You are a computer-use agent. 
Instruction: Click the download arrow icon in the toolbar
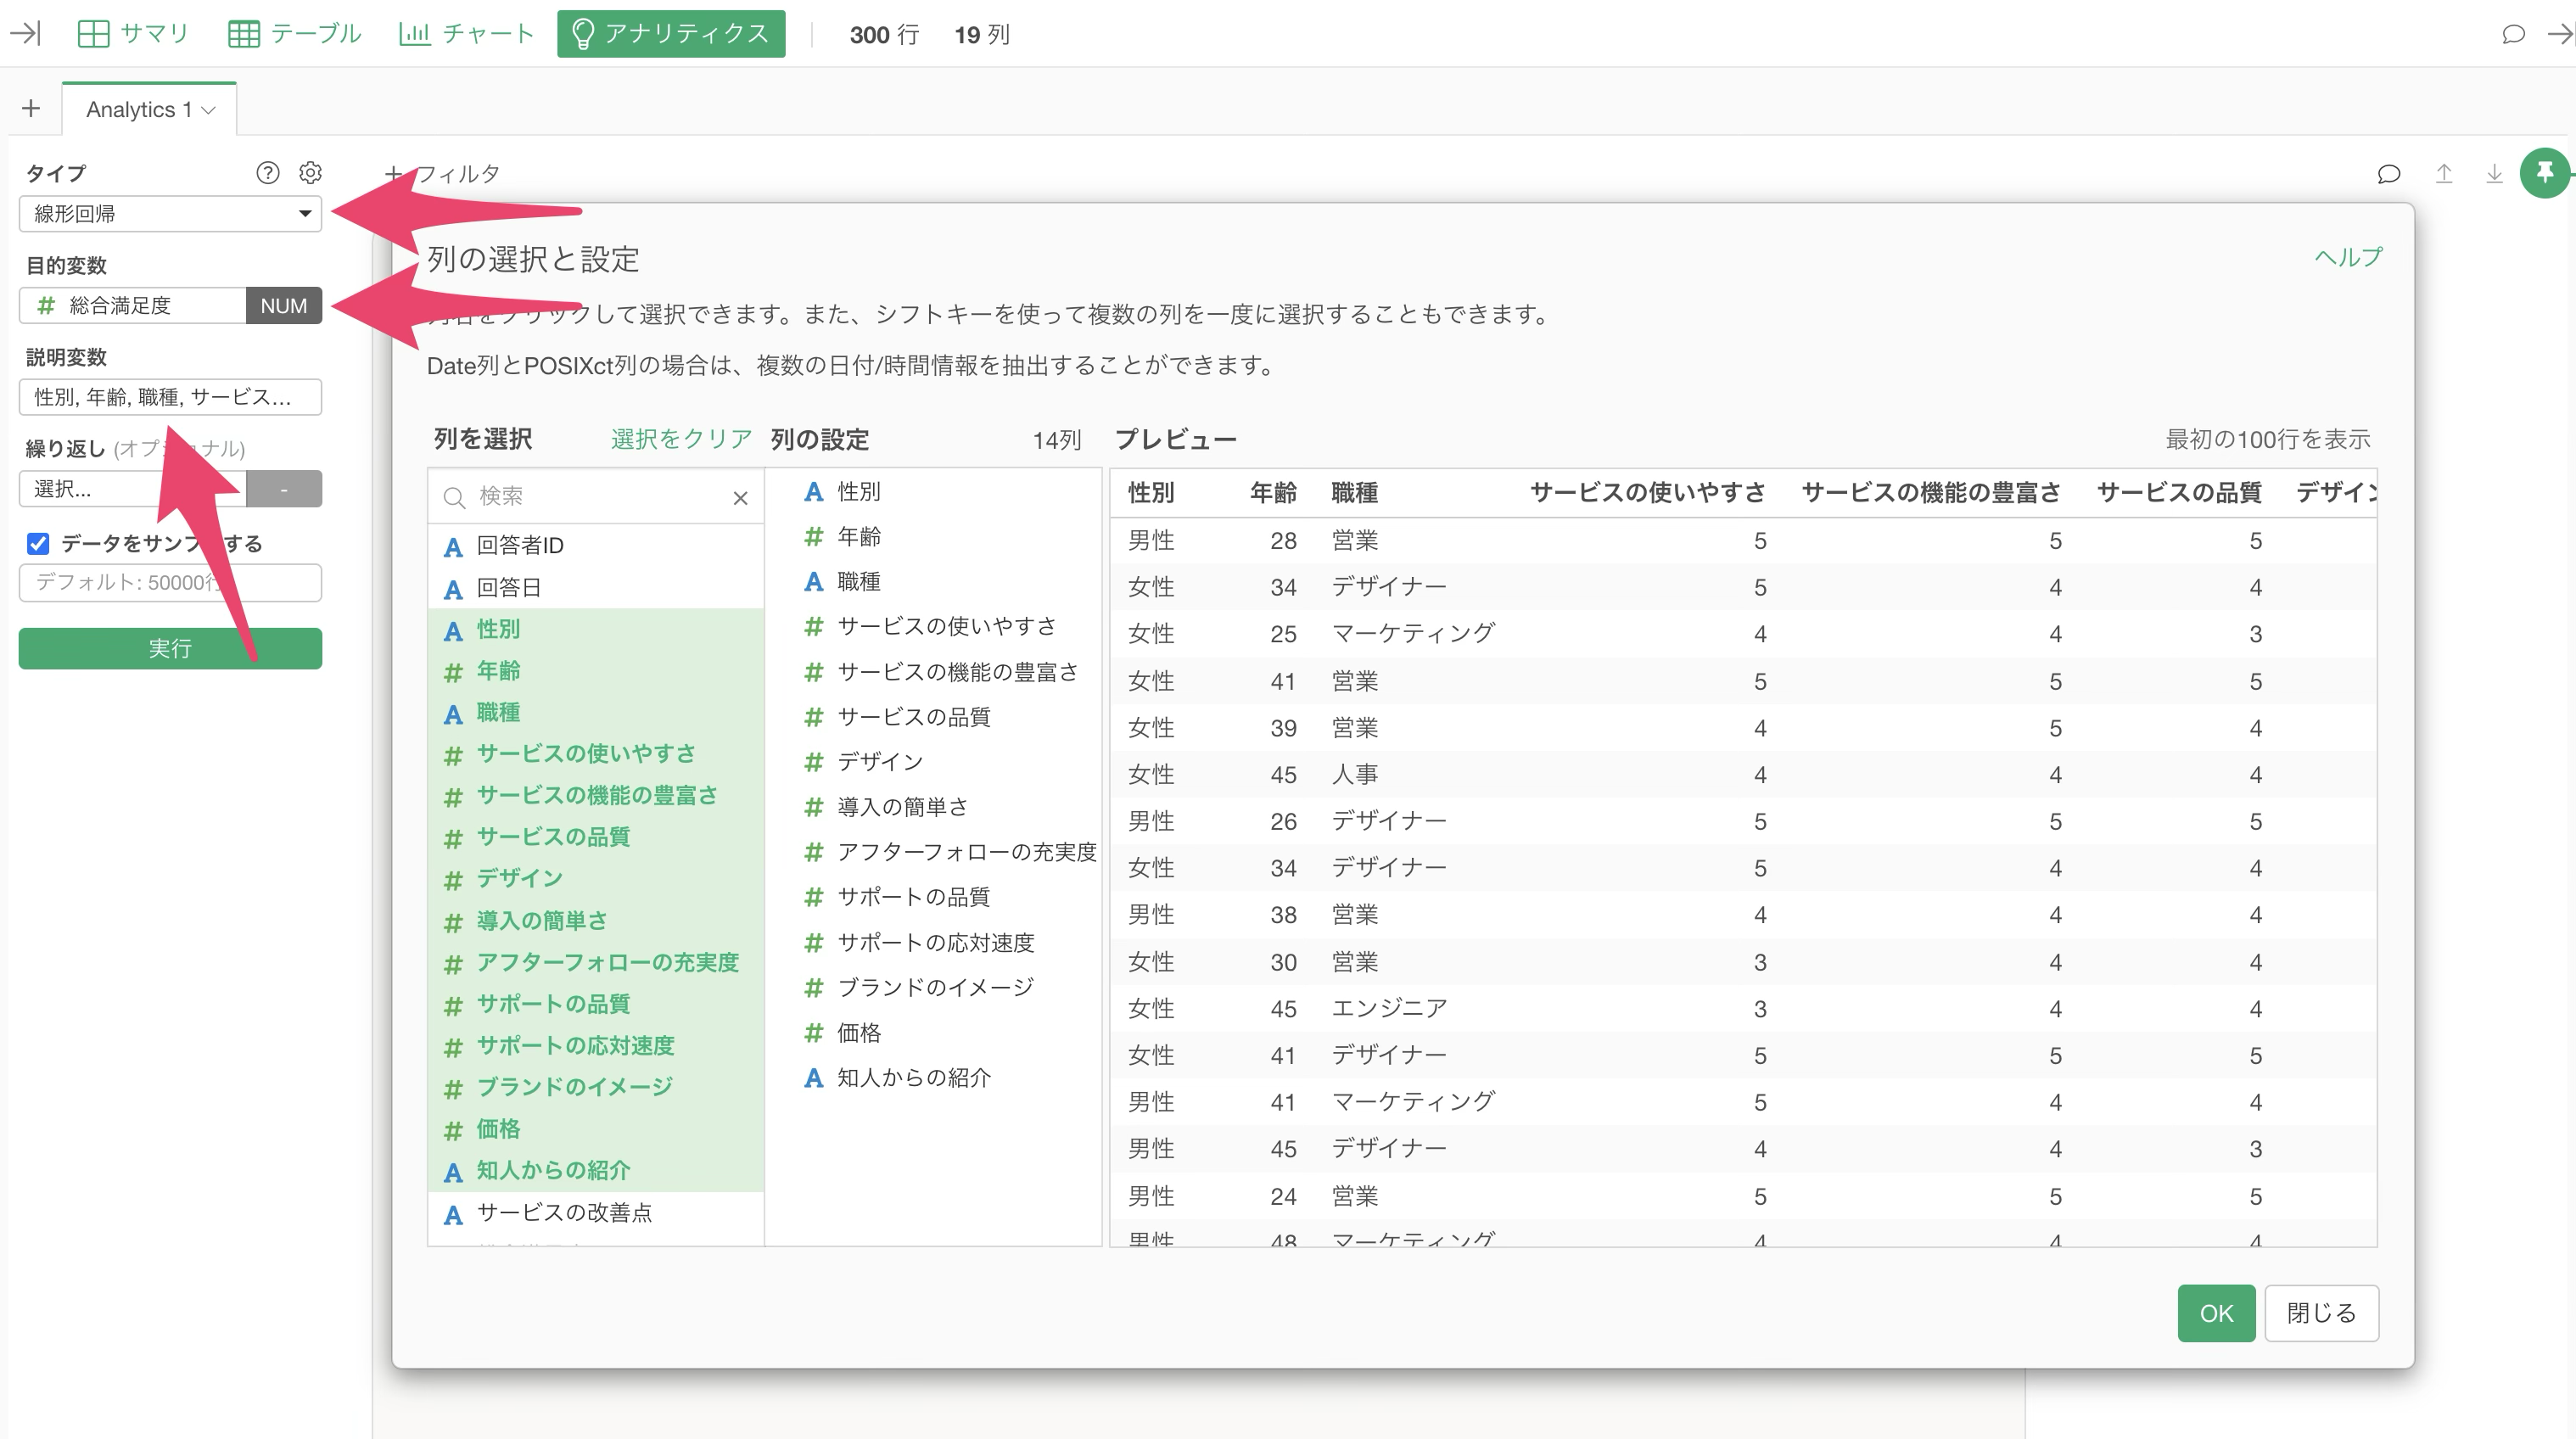click(2494, 174)
